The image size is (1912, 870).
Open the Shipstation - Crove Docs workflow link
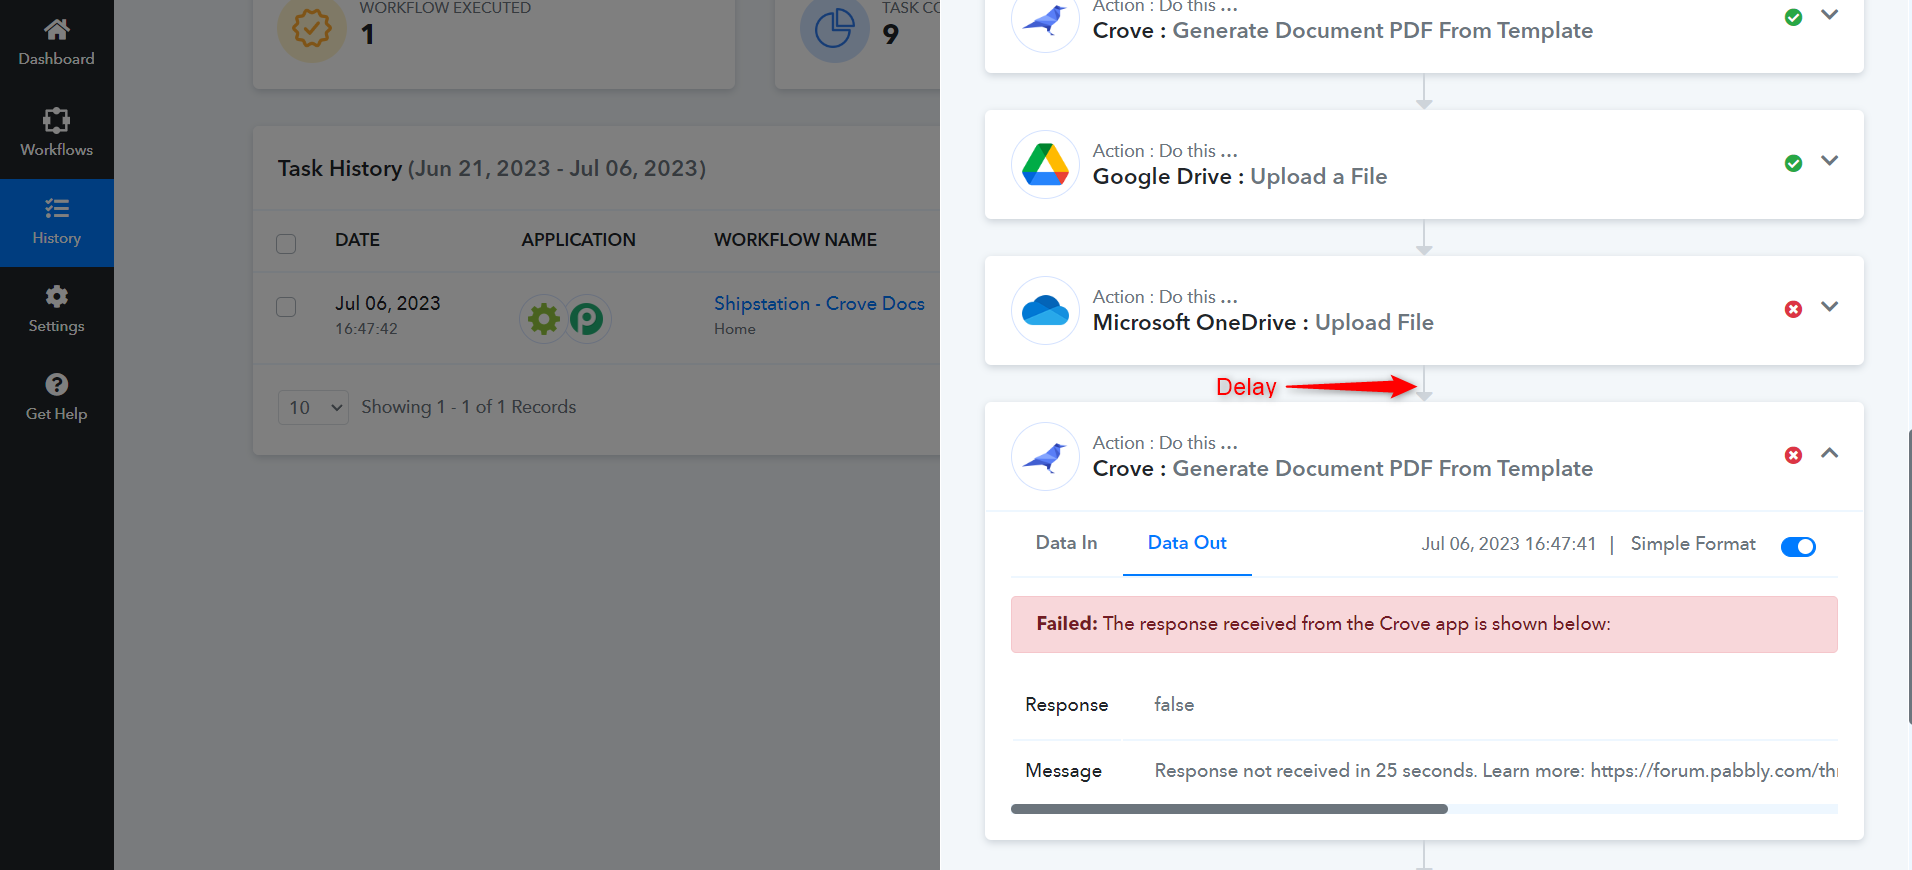click(x=819, y=303)
